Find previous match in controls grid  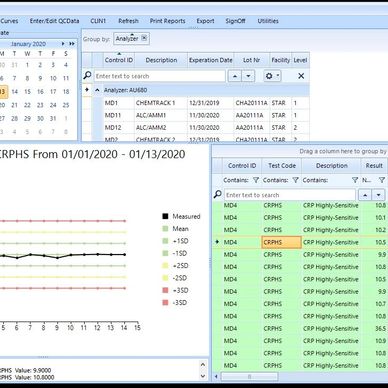tap(235, 76)
